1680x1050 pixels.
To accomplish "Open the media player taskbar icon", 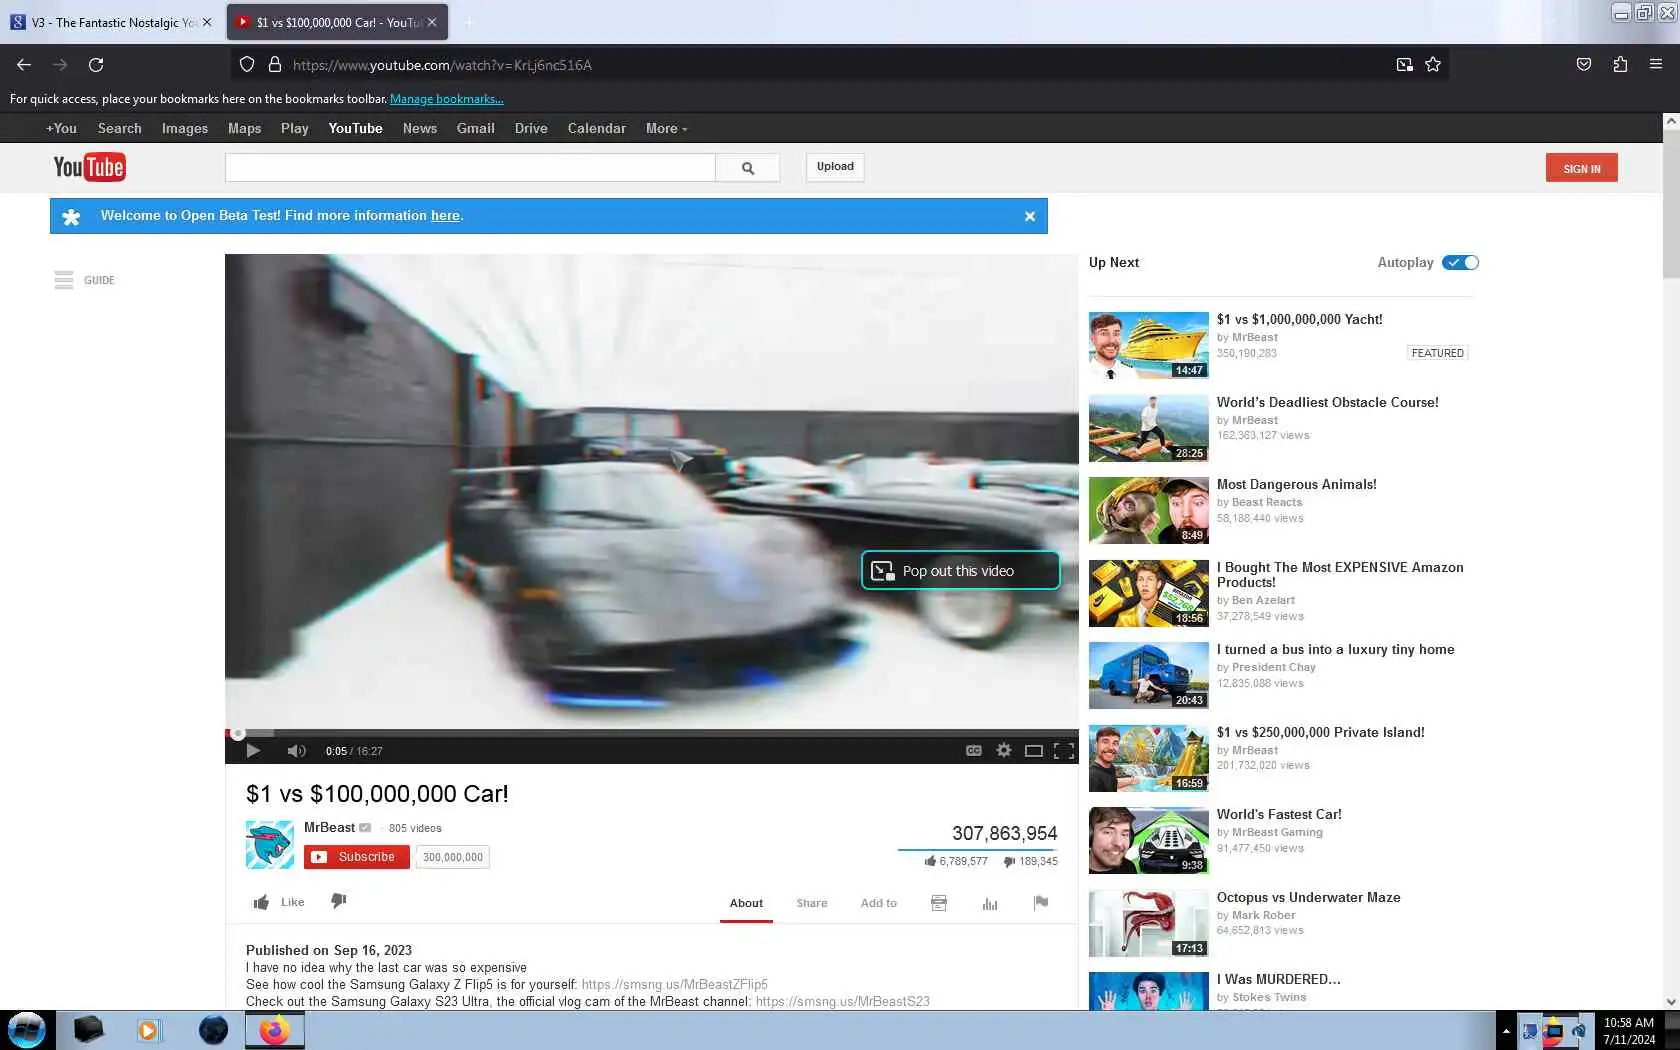I will point(148,1030).
